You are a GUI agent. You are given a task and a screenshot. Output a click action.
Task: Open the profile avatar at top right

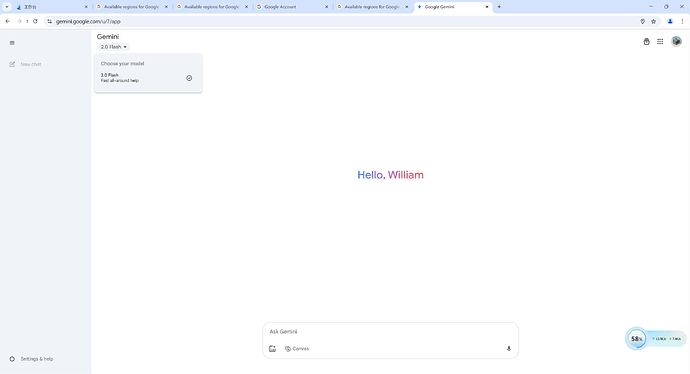[x=676, y=41]
